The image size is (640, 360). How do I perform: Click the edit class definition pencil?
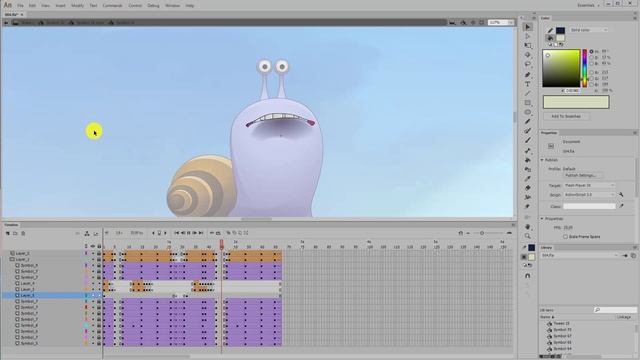pyautogui.click(x=621, y=206)
